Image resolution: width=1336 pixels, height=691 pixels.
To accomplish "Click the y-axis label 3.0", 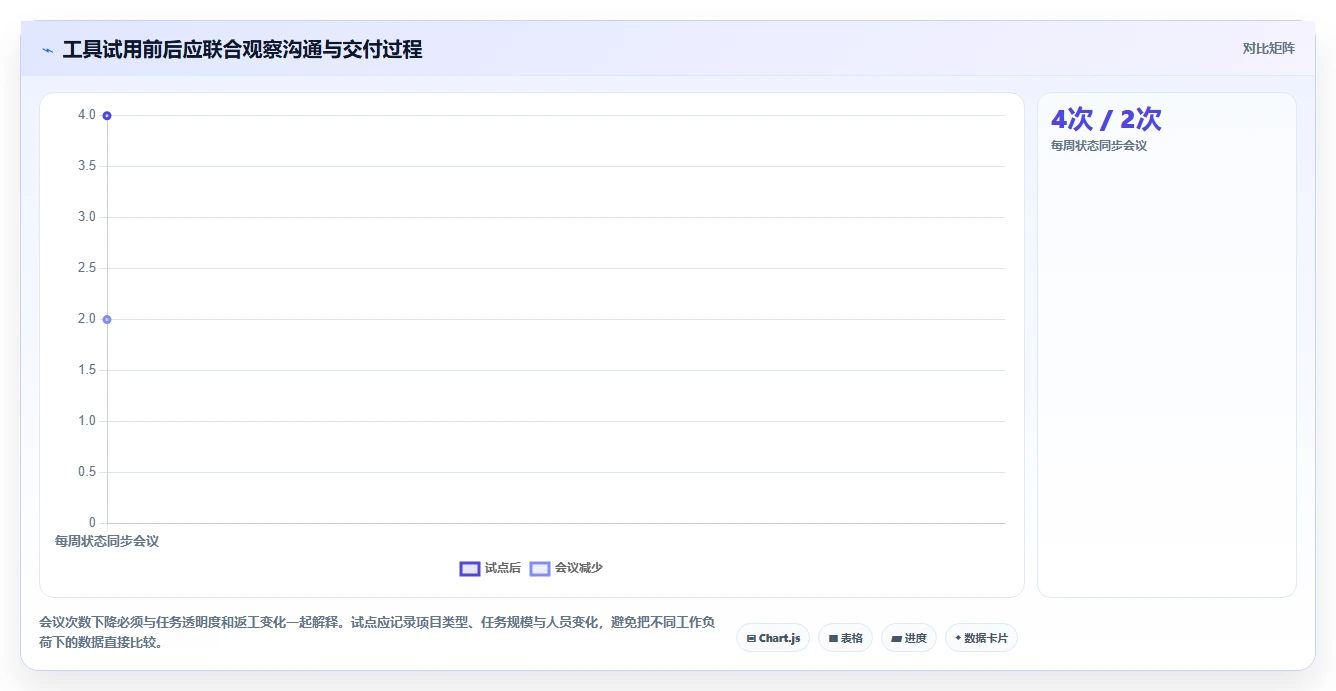I will click(86, 217).
